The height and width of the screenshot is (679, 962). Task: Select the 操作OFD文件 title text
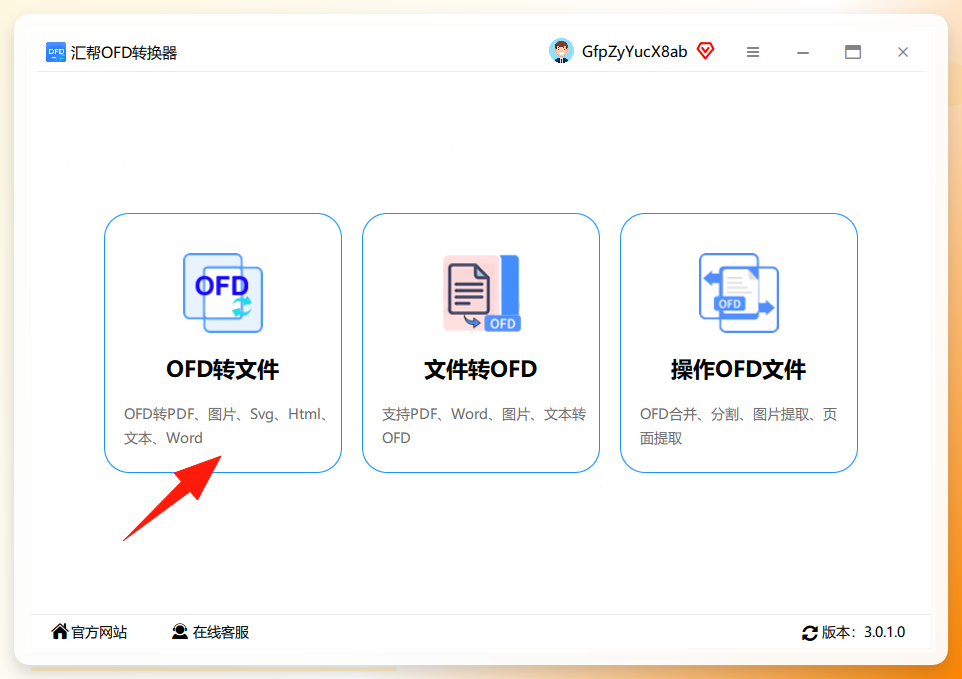(x=738, y=369)
